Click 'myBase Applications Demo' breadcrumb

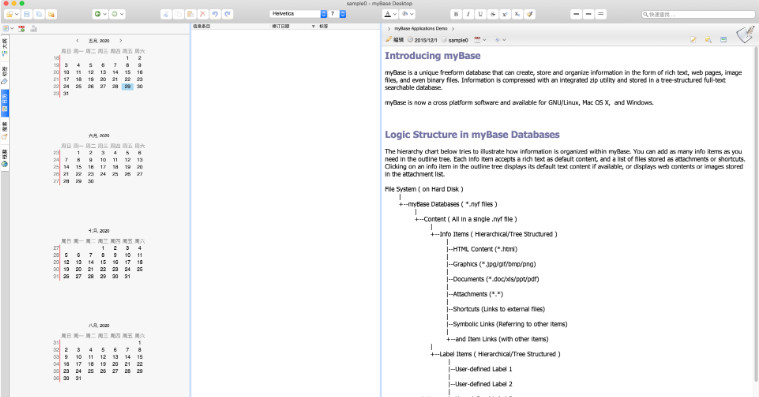(421, 29)
